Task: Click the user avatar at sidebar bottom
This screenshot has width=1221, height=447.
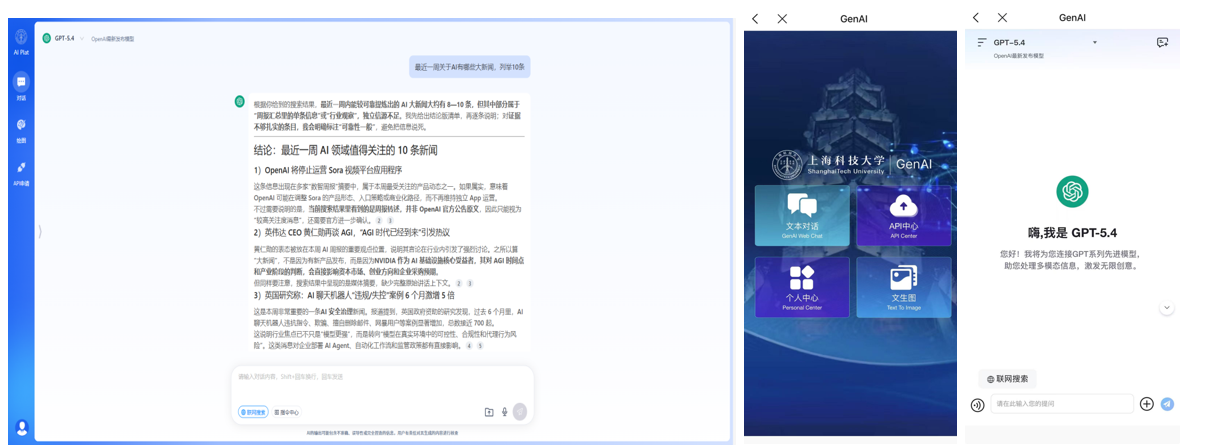Action: pyautogui.click(x=21, y=427)
